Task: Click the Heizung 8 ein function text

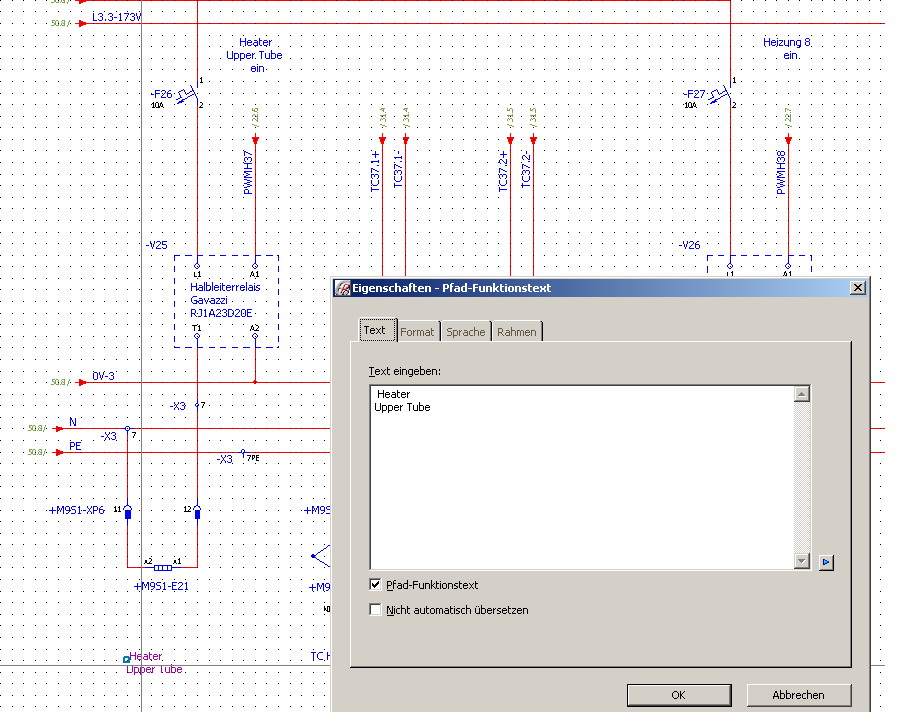Action: click(787, 49)
